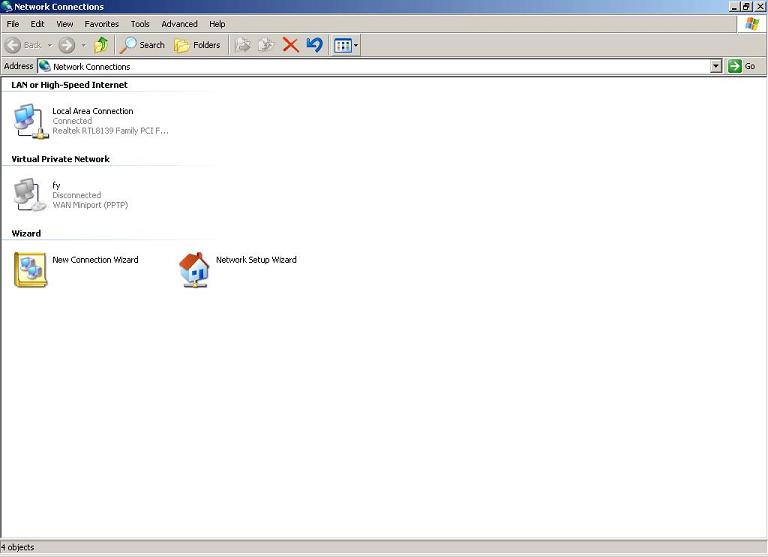This screenshot has height=557, width=768.
Task: Select the Local Area Connection icon
Action: point(31,121)
